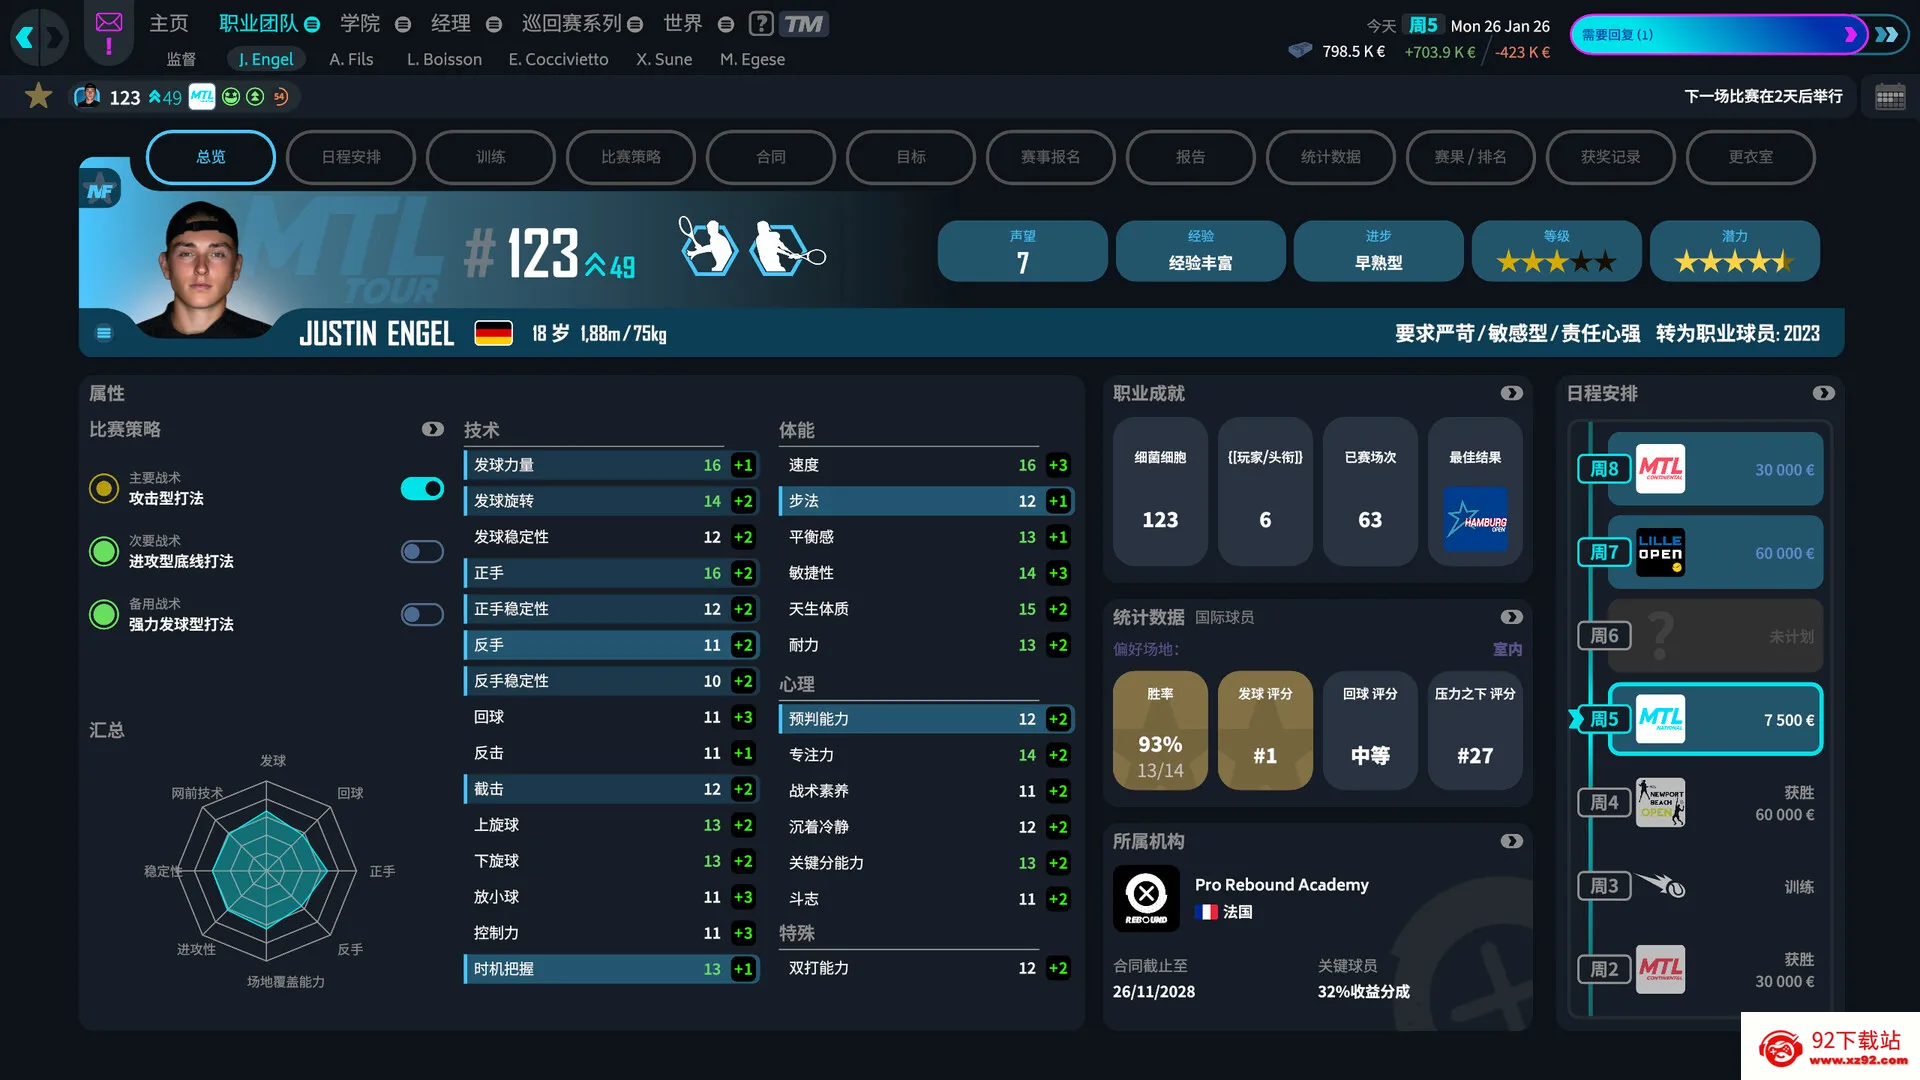Click the player hamburger menu icon
Screen dimensions: 1920x1080
pos(104,333)
